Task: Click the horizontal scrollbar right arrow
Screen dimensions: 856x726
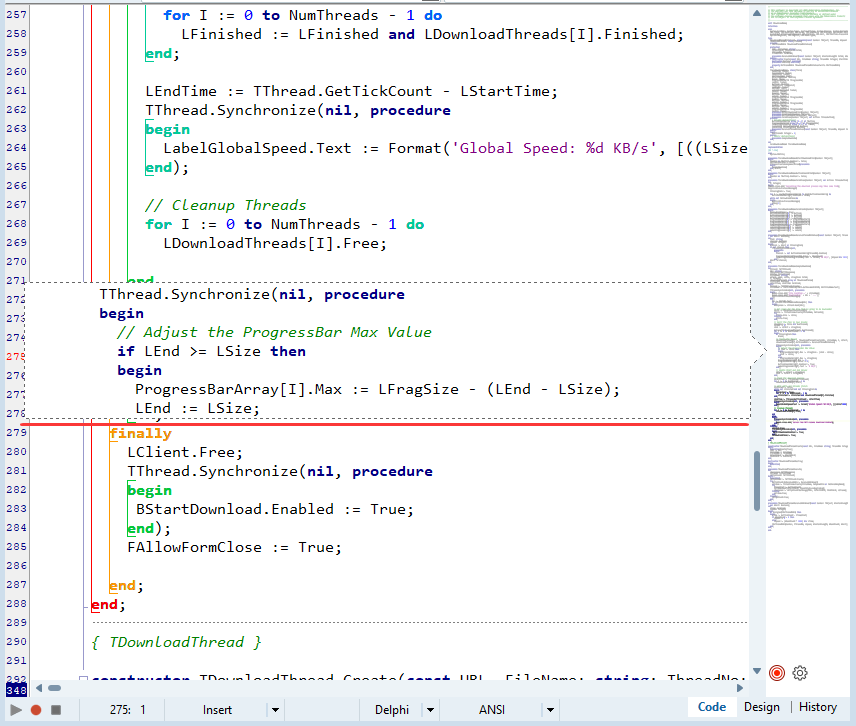Action: pos(740,688)
